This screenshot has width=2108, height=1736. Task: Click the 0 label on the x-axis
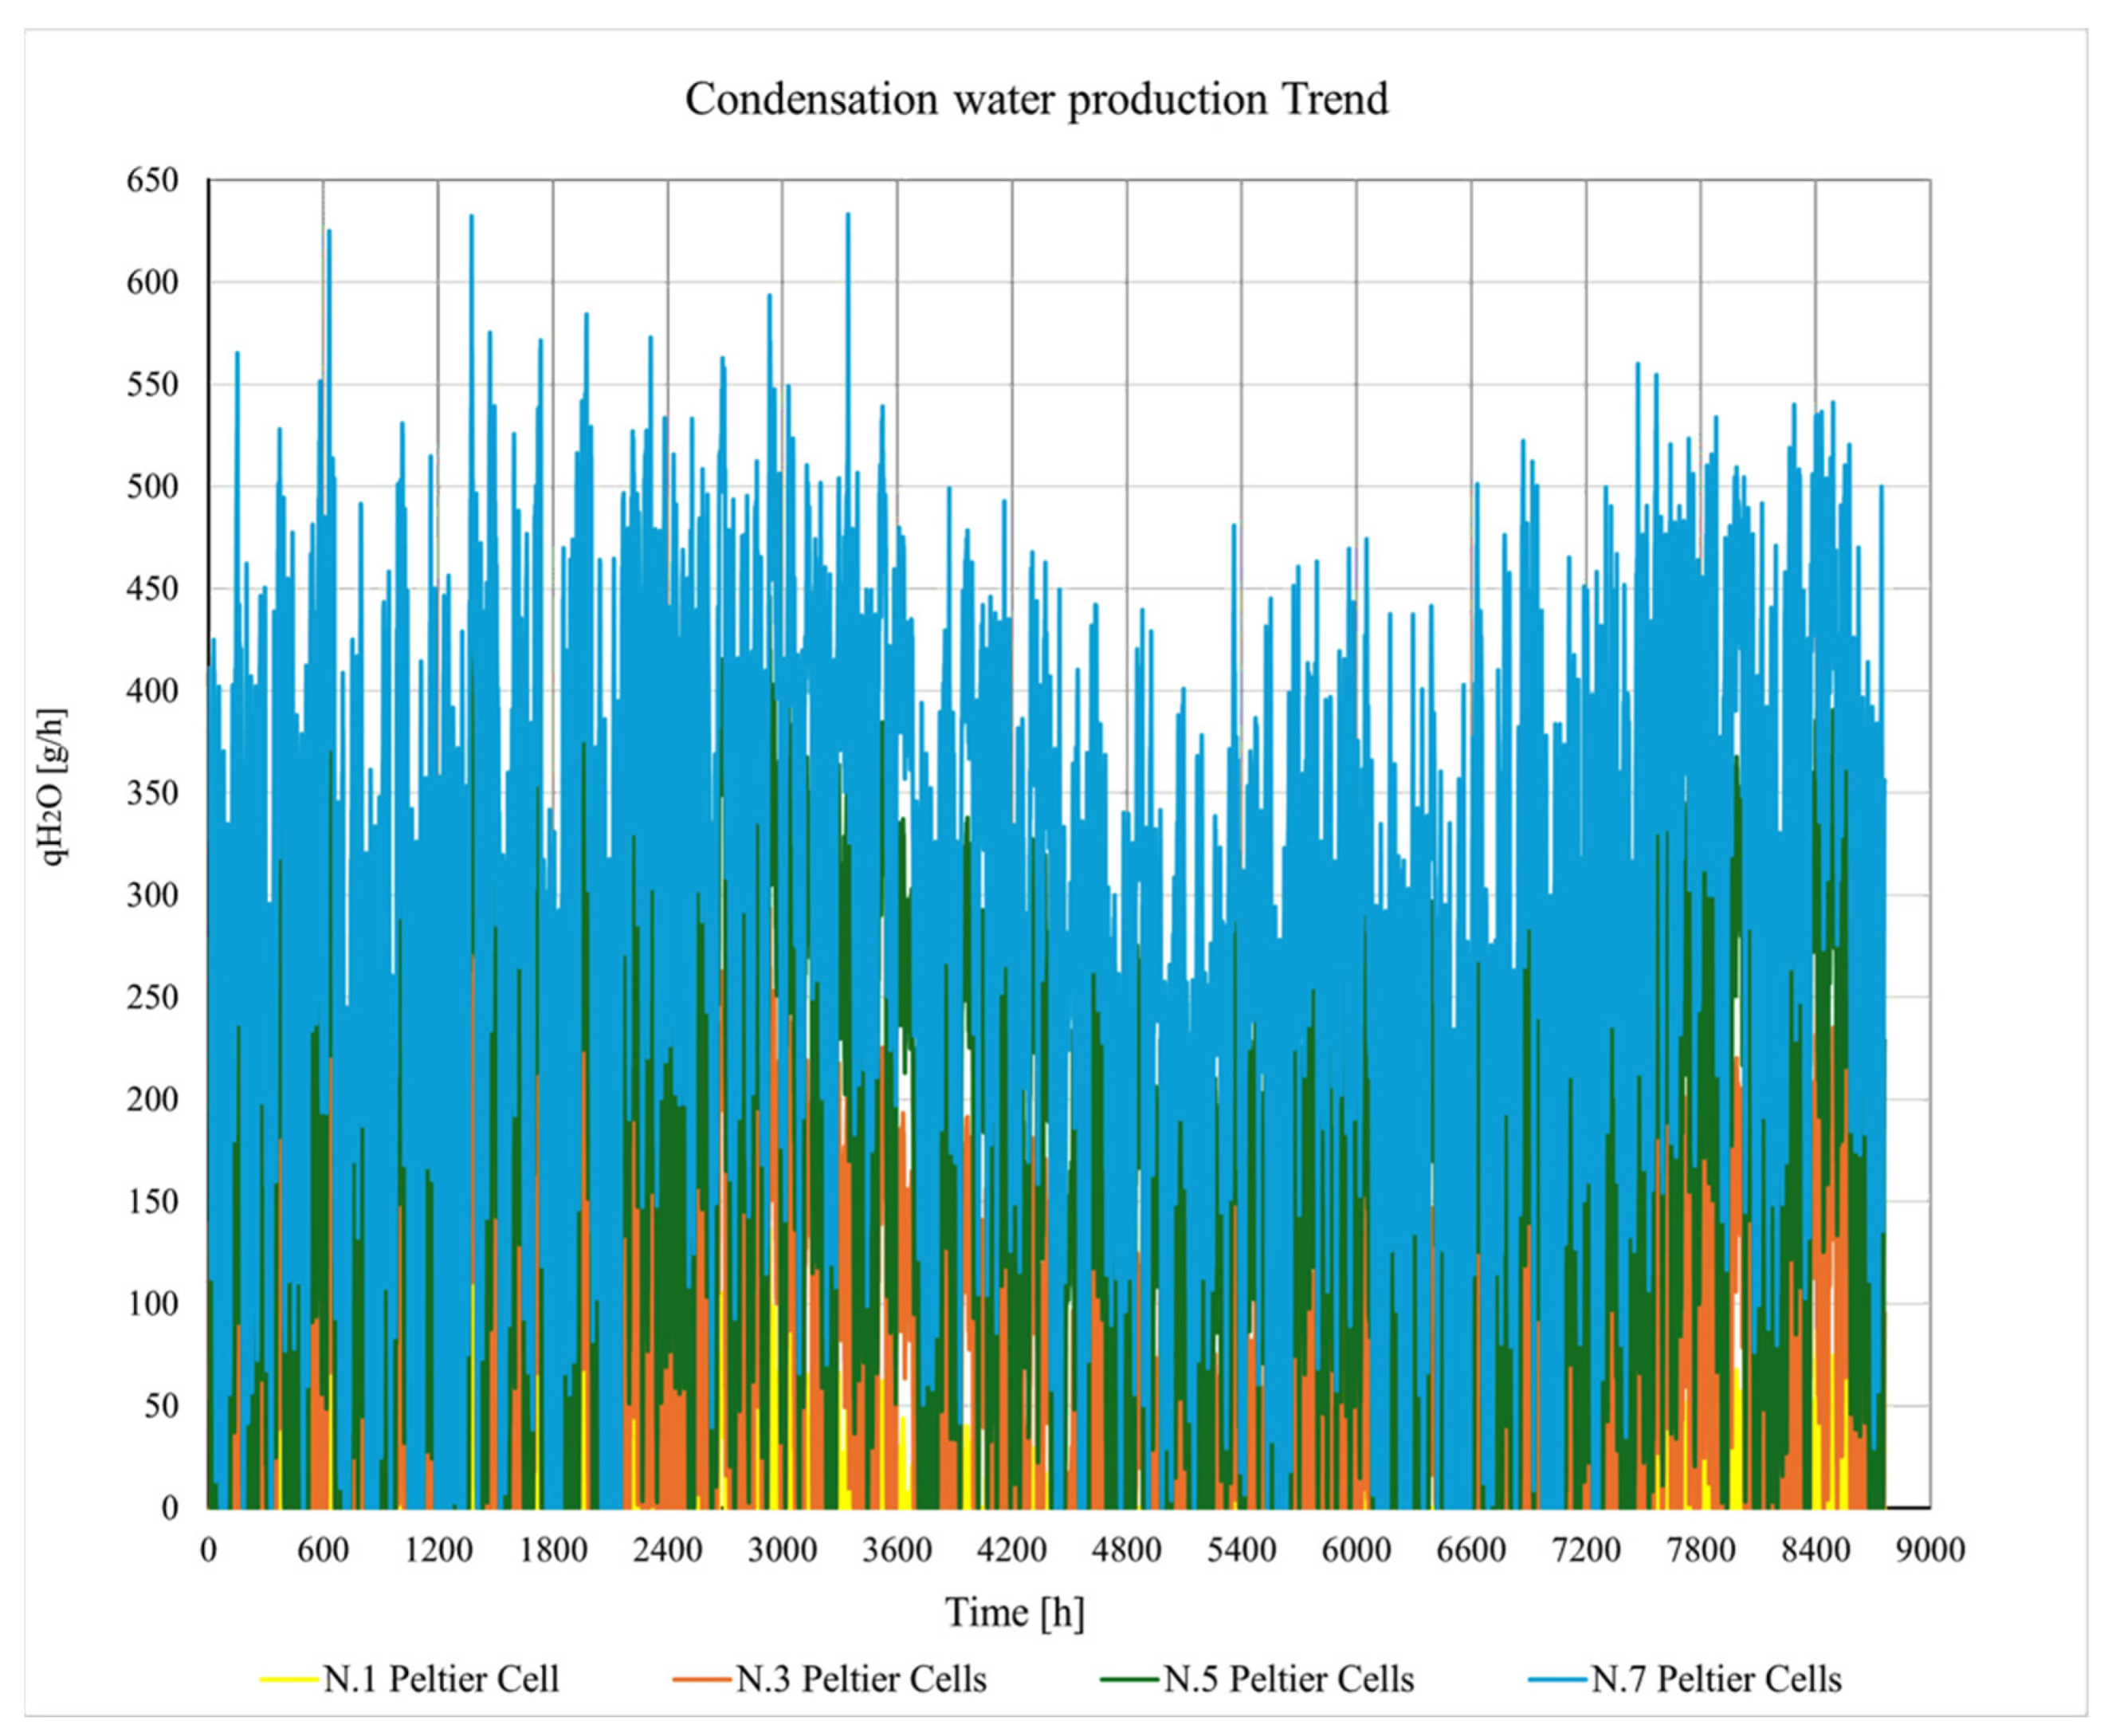coord(208,1549)
